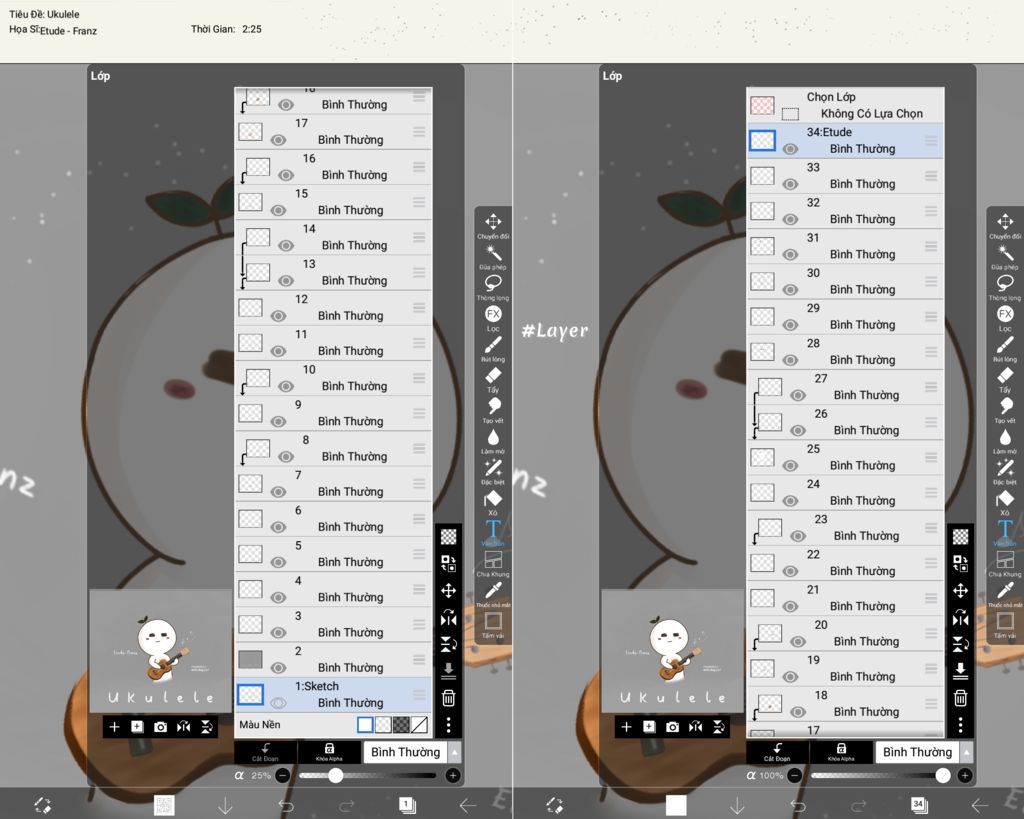Viewport: 1024px width, 819px height.
Task: Click merge-down arrow icon beside layer 2
Action: [x=449, y=670]
